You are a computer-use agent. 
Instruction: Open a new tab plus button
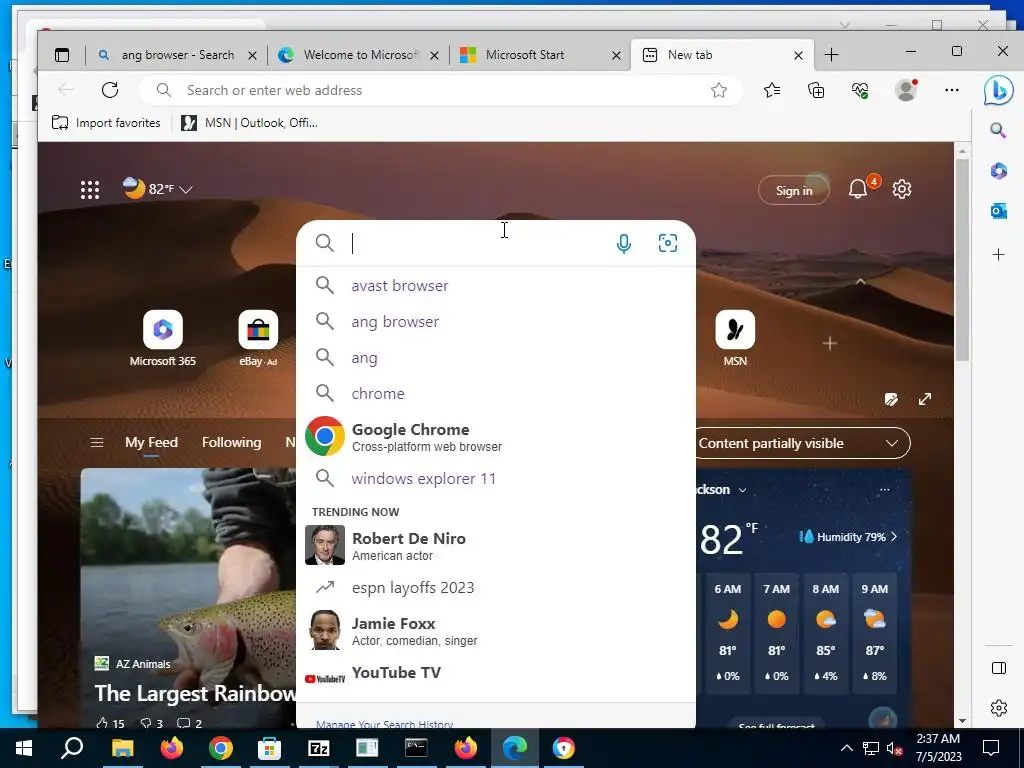click(x=831, y=55)
